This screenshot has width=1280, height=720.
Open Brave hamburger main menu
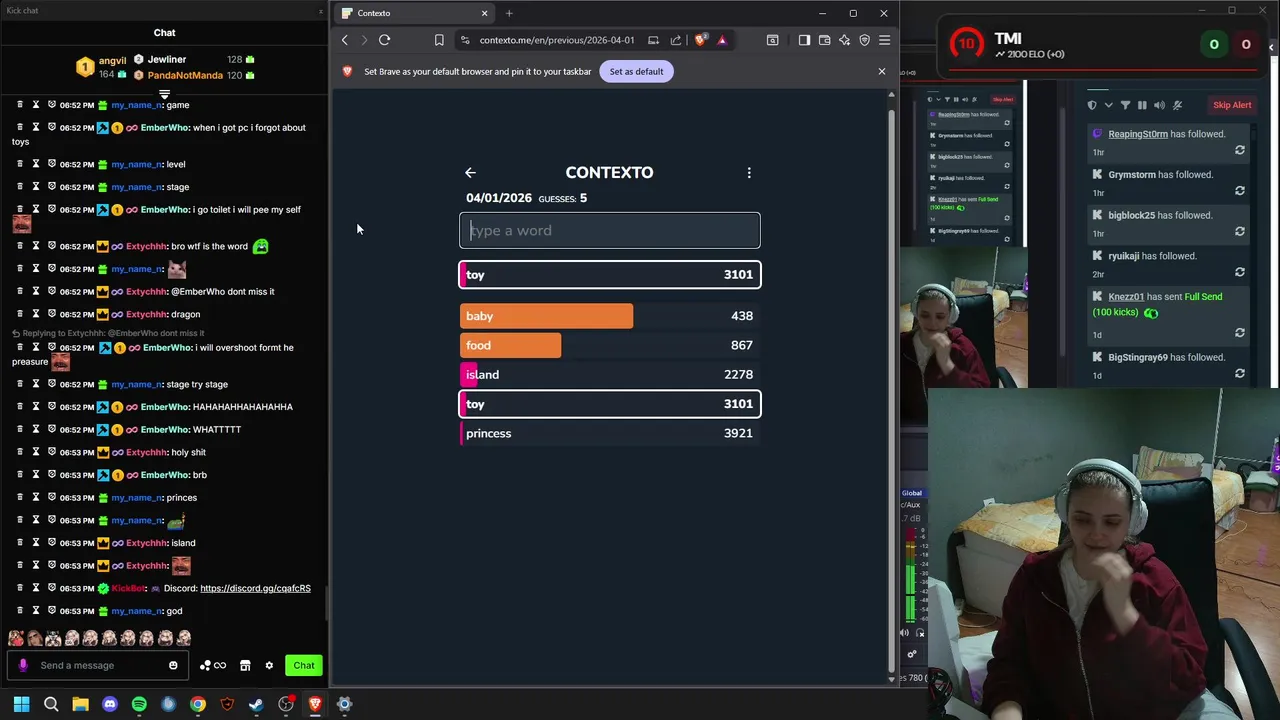click(x=884, y=40)
